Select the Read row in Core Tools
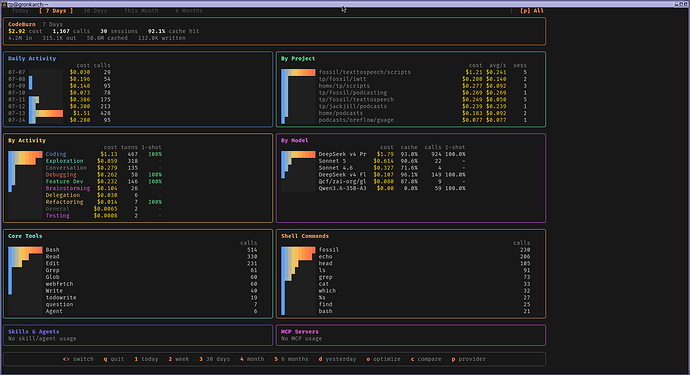690x375 pixels. click(132, 257)
